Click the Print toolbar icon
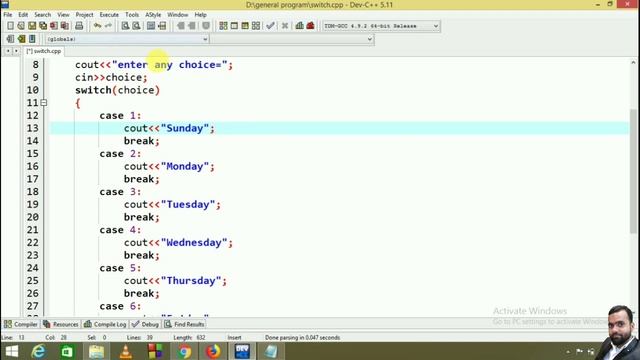This screenshot has width=640, height=360. (x=79, y=26)
